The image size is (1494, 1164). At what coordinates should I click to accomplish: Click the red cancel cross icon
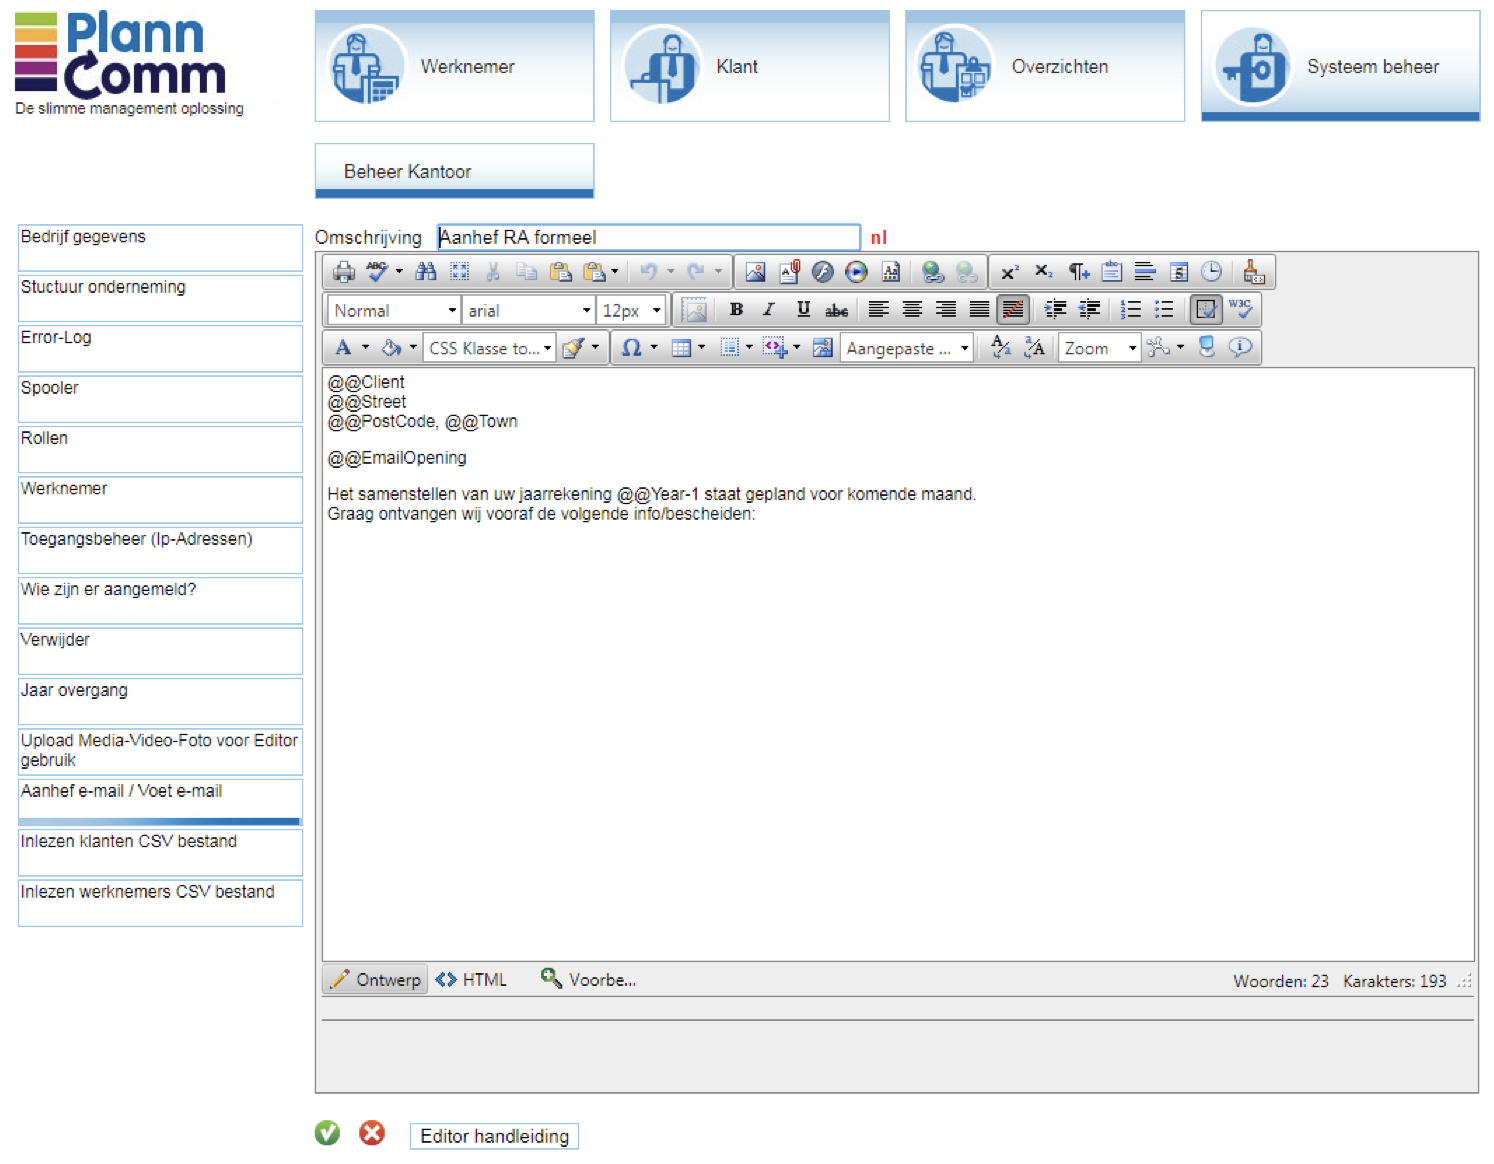[x=372, y=1133]
